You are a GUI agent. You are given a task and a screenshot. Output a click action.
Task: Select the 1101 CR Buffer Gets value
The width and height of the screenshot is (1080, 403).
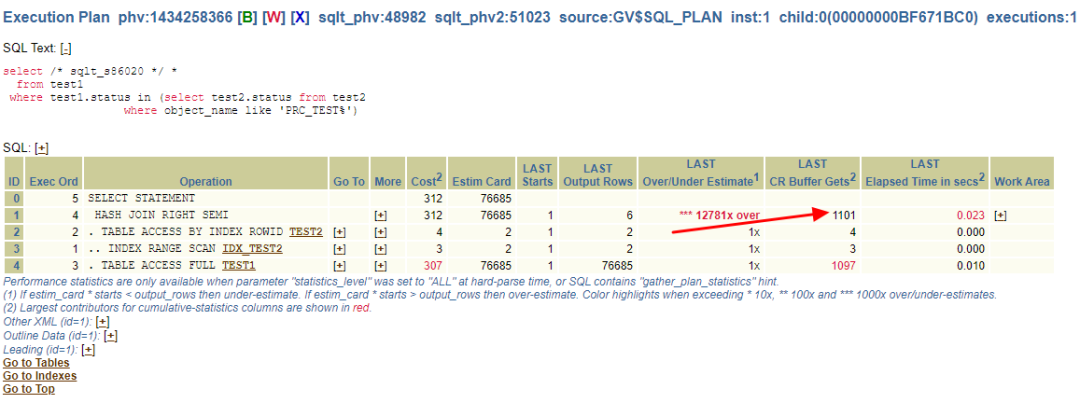[843, 215]
